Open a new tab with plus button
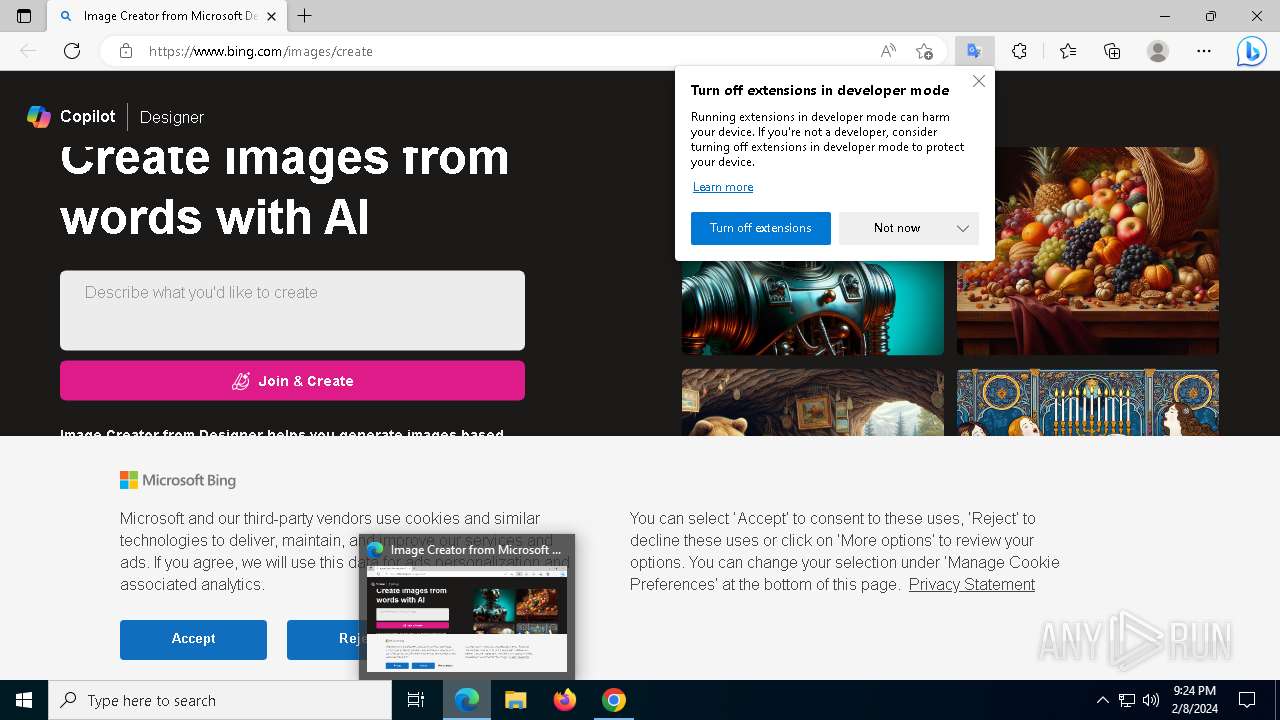The width and height of the screenshot is (1280, 720). tap(305, 16)
